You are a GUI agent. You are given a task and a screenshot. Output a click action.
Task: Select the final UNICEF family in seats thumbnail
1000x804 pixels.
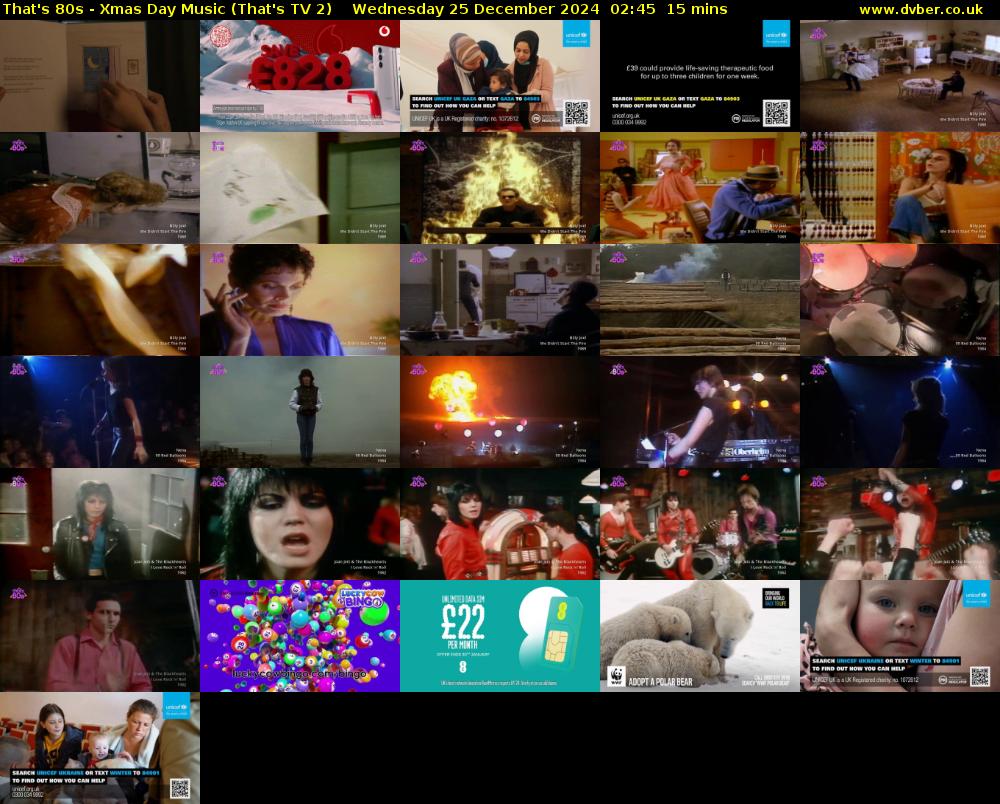pos(99,748)
